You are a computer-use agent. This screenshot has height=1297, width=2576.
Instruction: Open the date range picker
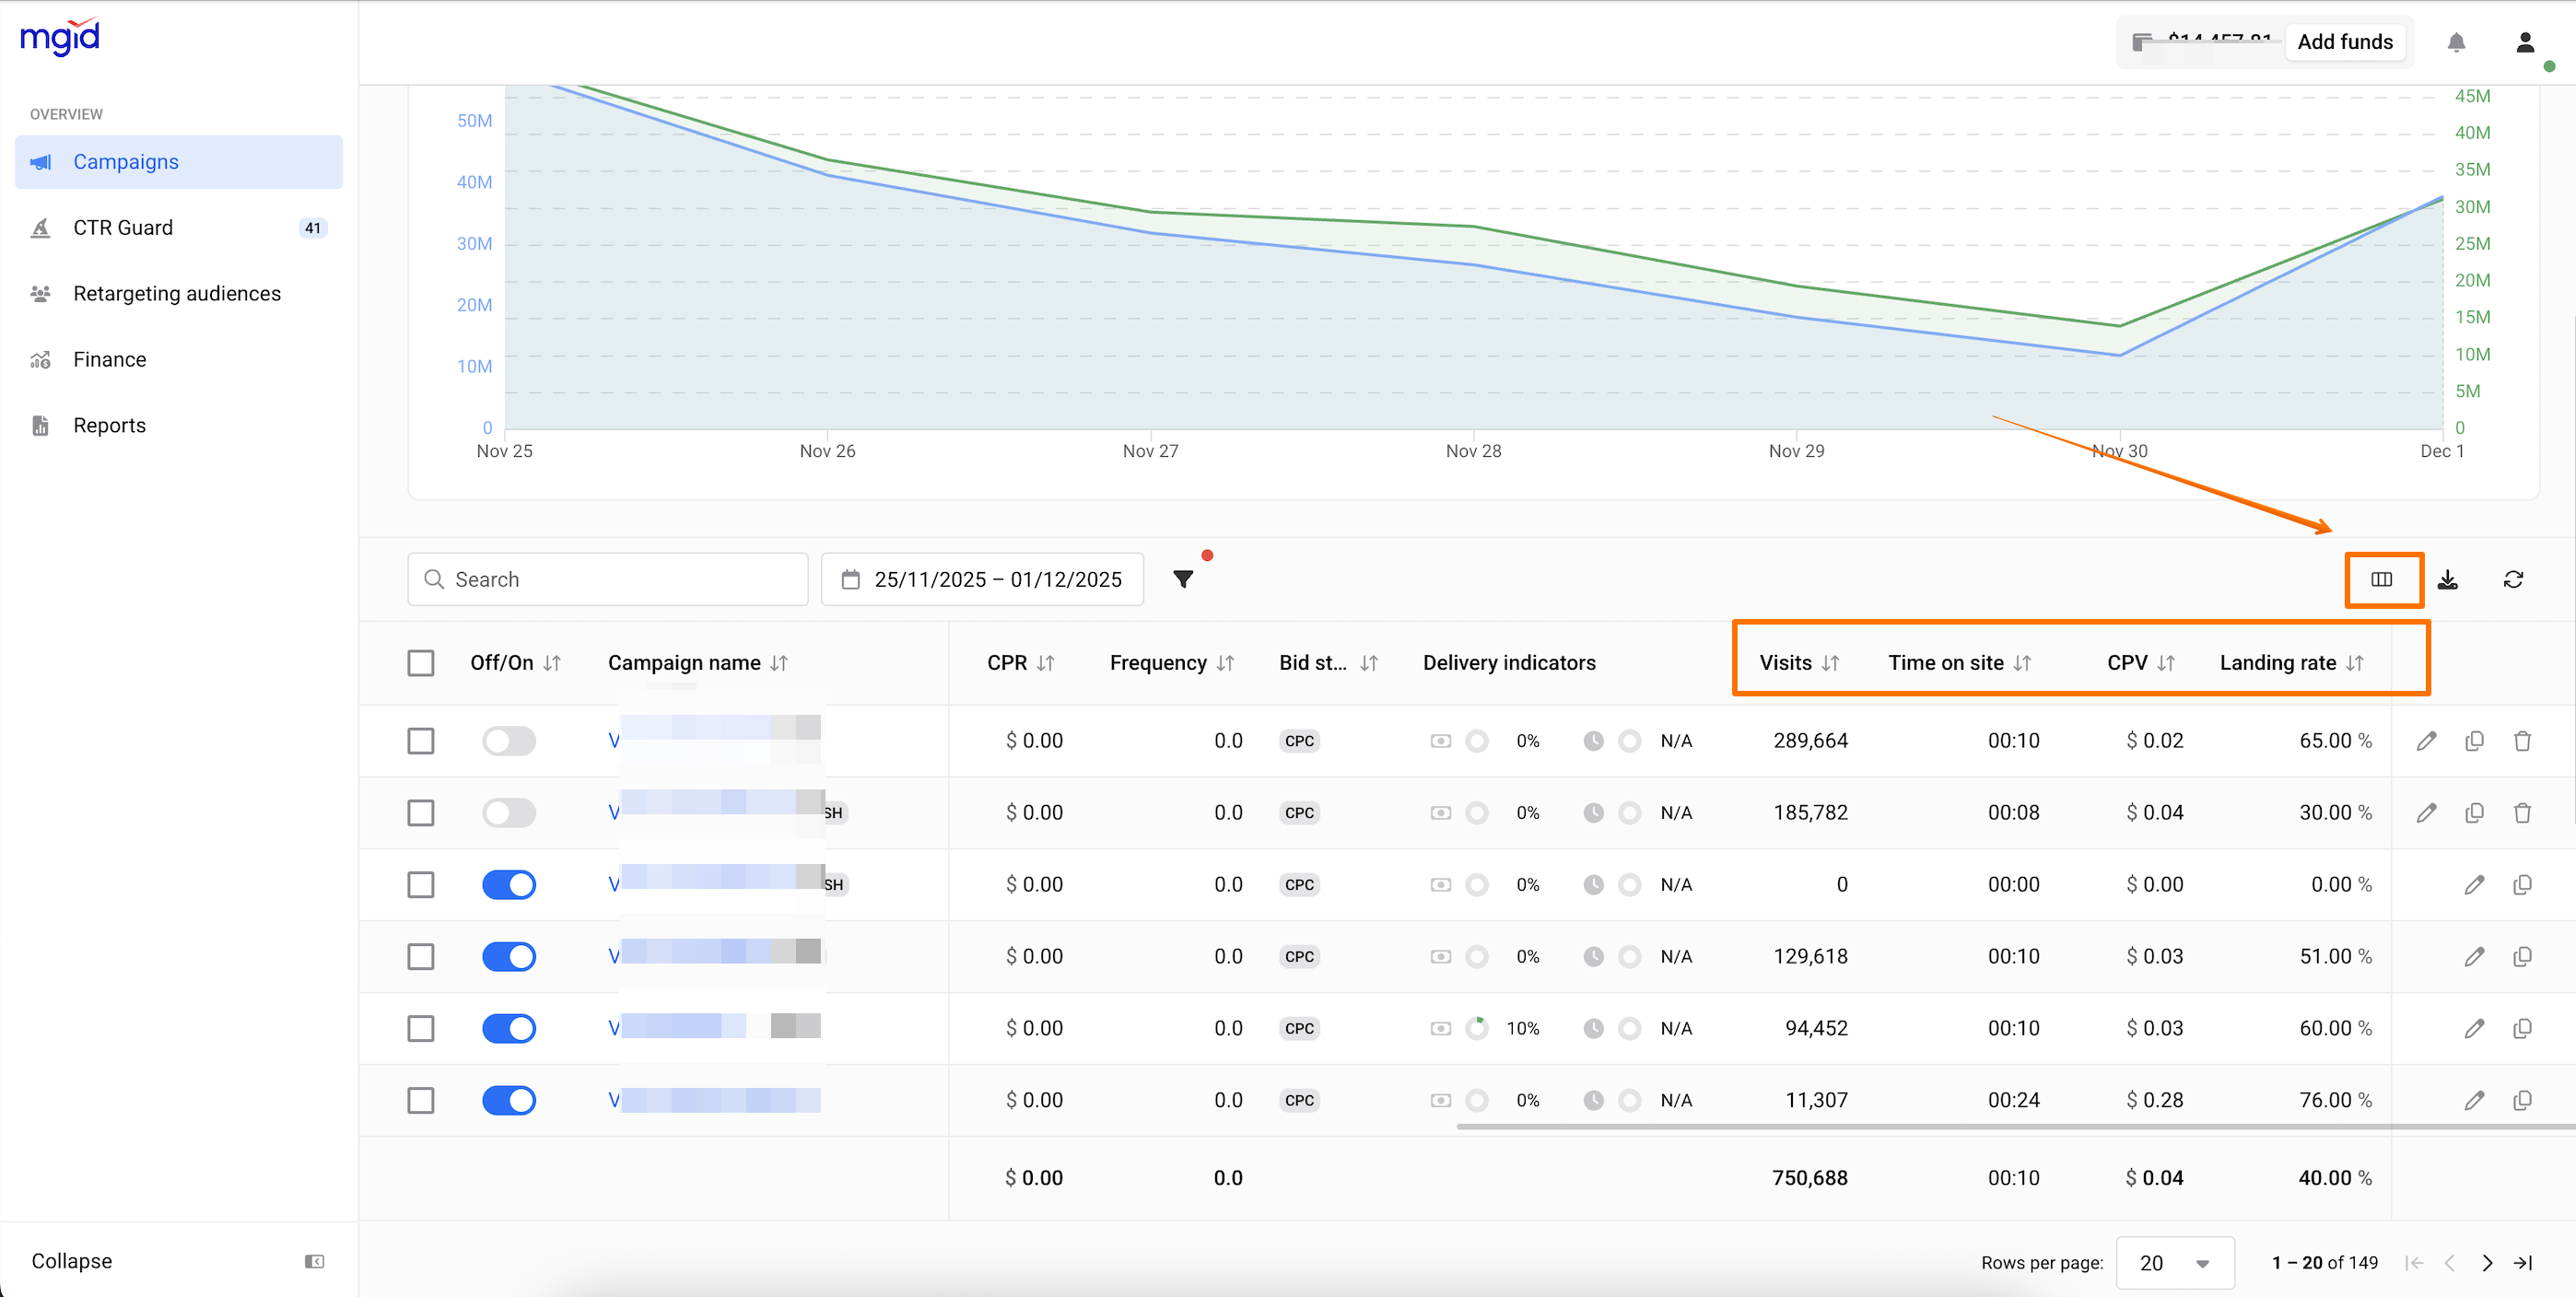click(982, 579)
